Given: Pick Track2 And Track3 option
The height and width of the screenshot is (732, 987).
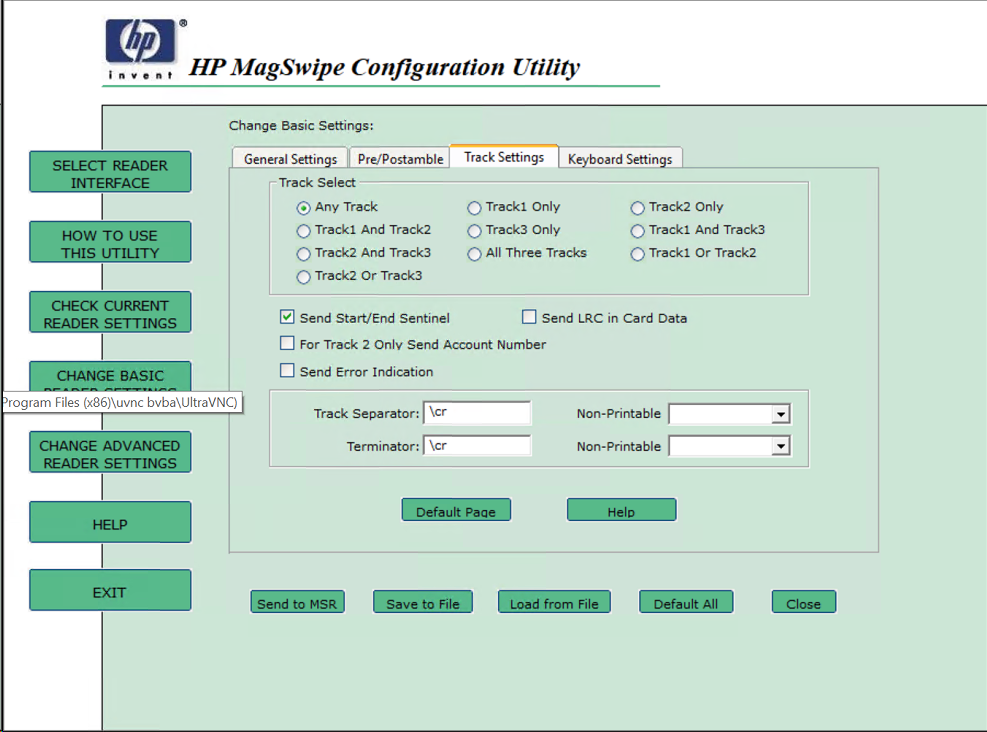Looking at the screenshot, I should point(303,254).
